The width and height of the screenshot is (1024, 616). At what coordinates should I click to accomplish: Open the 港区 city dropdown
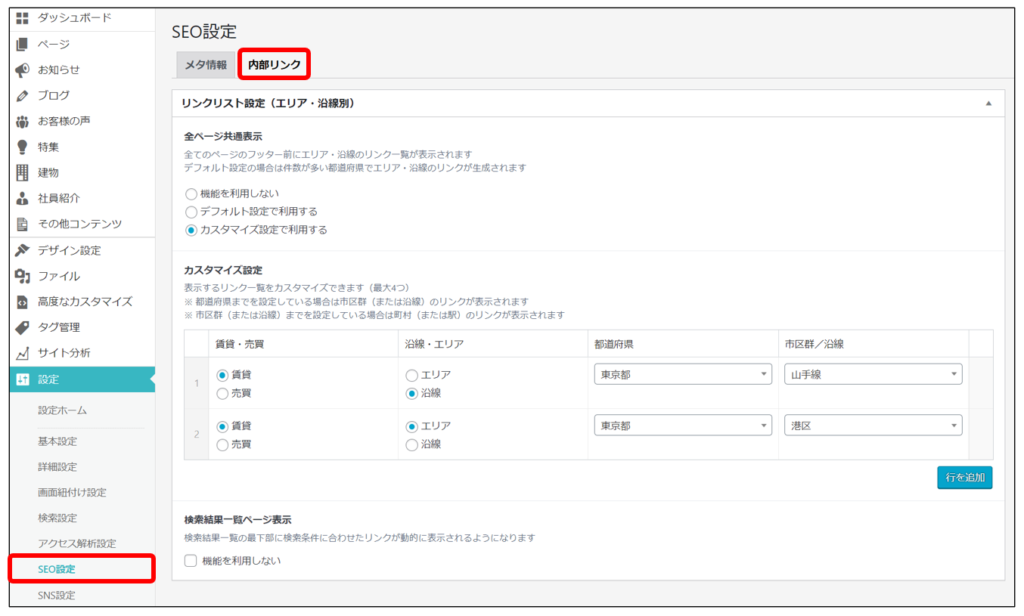click(873, 425)
